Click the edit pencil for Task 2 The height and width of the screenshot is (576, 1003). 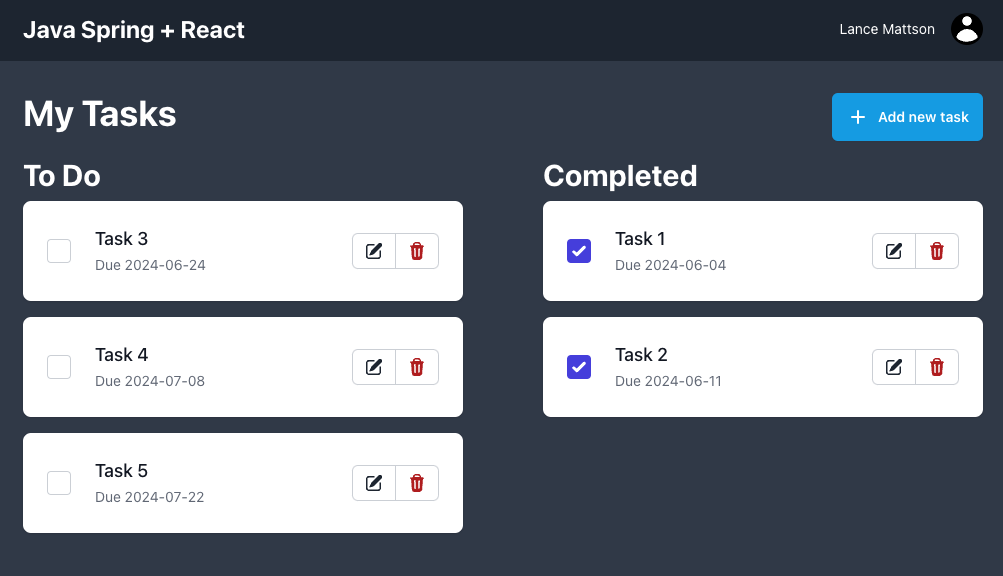click(893, 367)
